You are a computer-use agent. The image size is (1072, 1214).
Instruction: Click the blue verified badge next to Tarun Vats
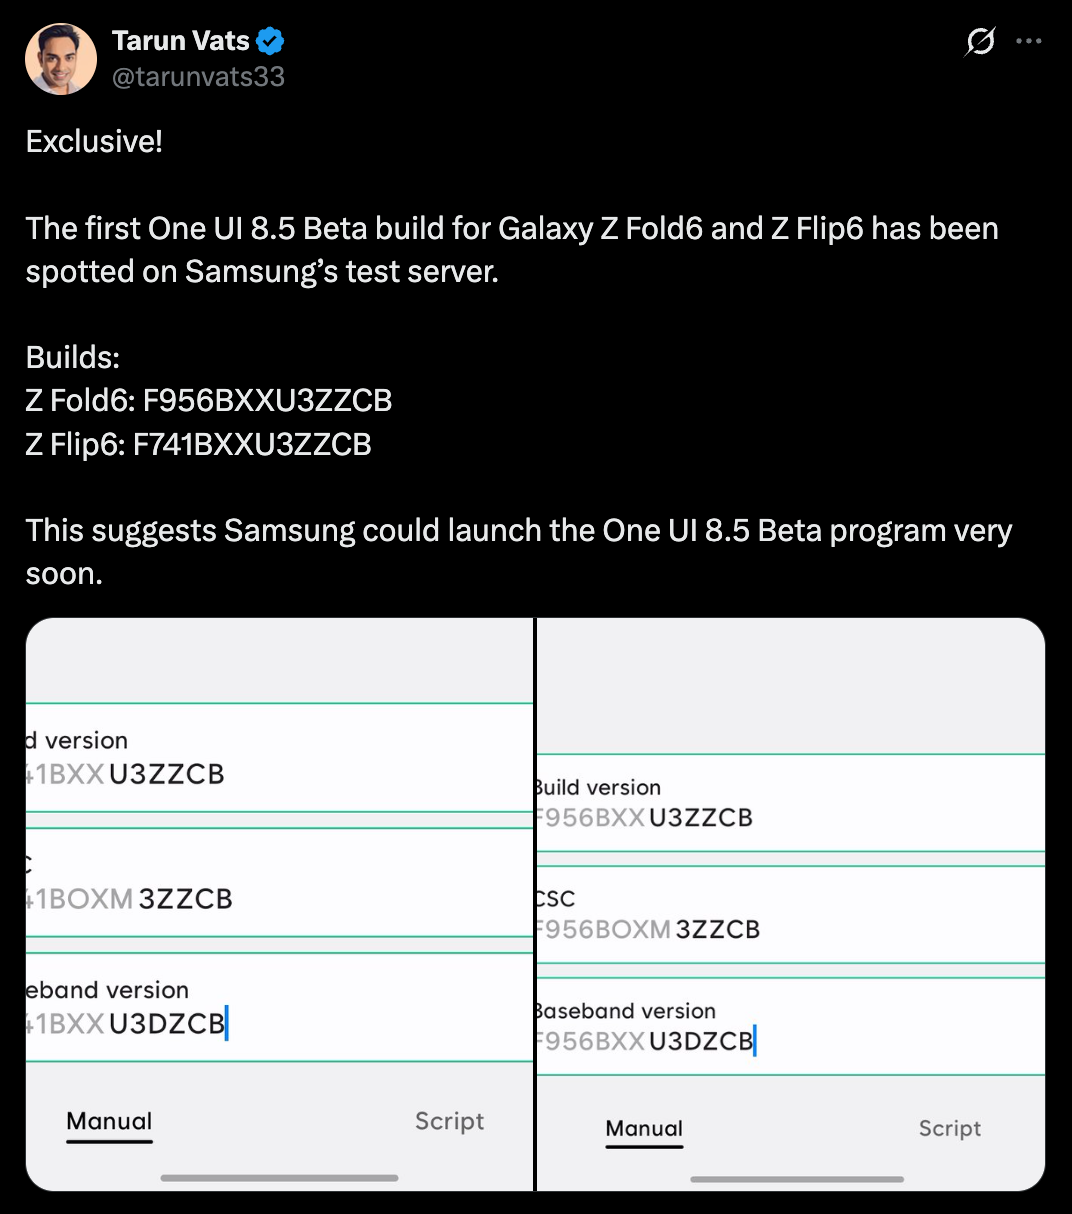point(269,40)
